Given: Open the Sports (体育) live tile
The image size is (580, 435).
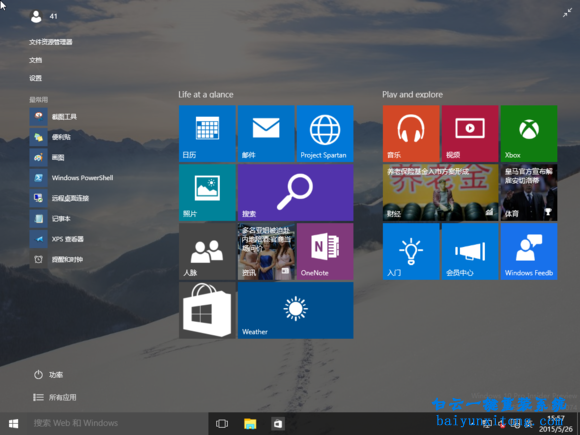Looking at the screenshot, I should coord(529,192).
